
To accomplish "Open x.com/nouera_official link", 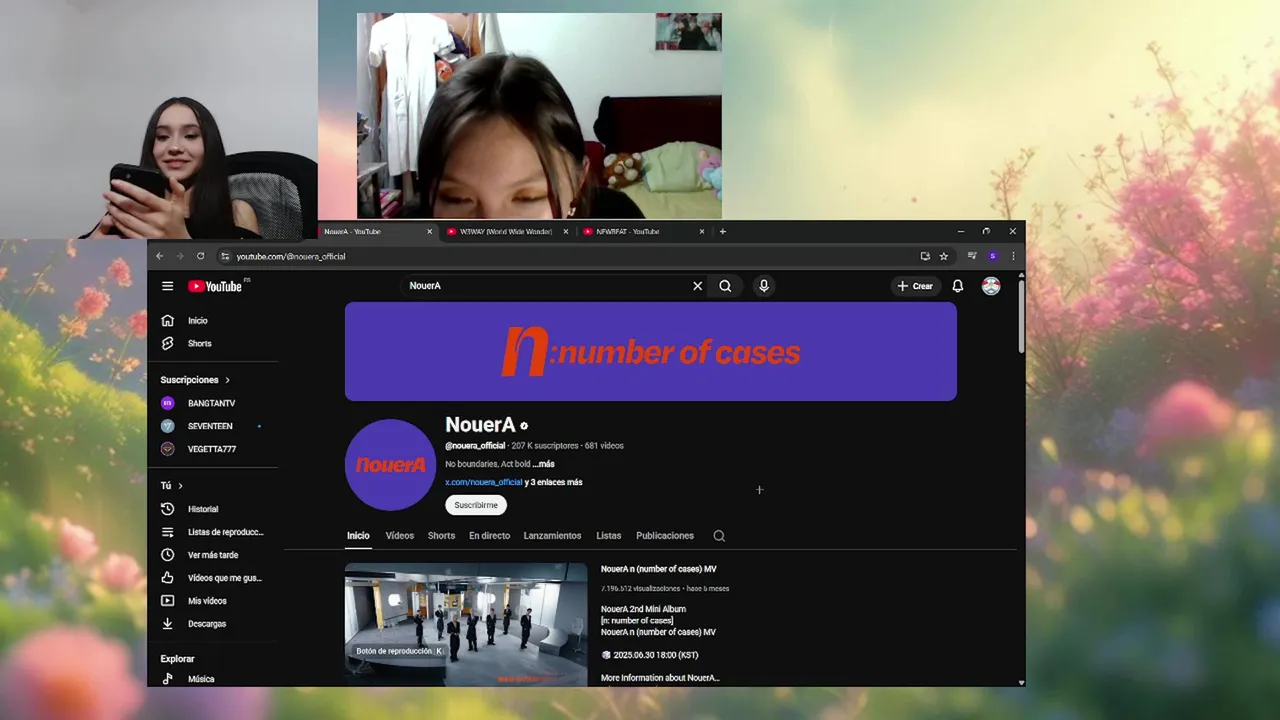I will (x=484, y=482).
